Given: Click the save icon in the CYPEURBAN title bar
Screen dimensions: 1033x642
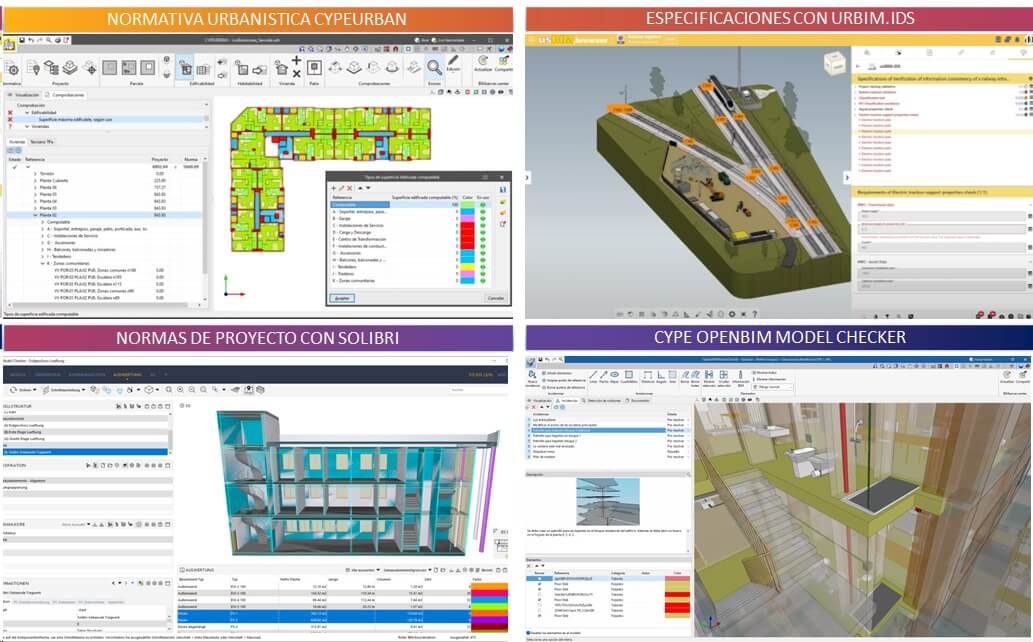Looking at the screenshot, I should tap(22, 40).
